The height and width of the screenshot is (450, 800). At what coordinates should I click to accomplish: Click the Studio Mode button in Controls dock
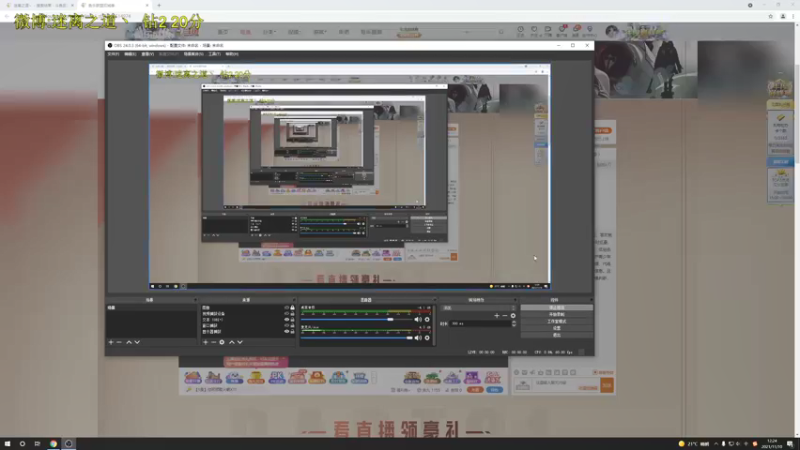click(x=557, y=321)
